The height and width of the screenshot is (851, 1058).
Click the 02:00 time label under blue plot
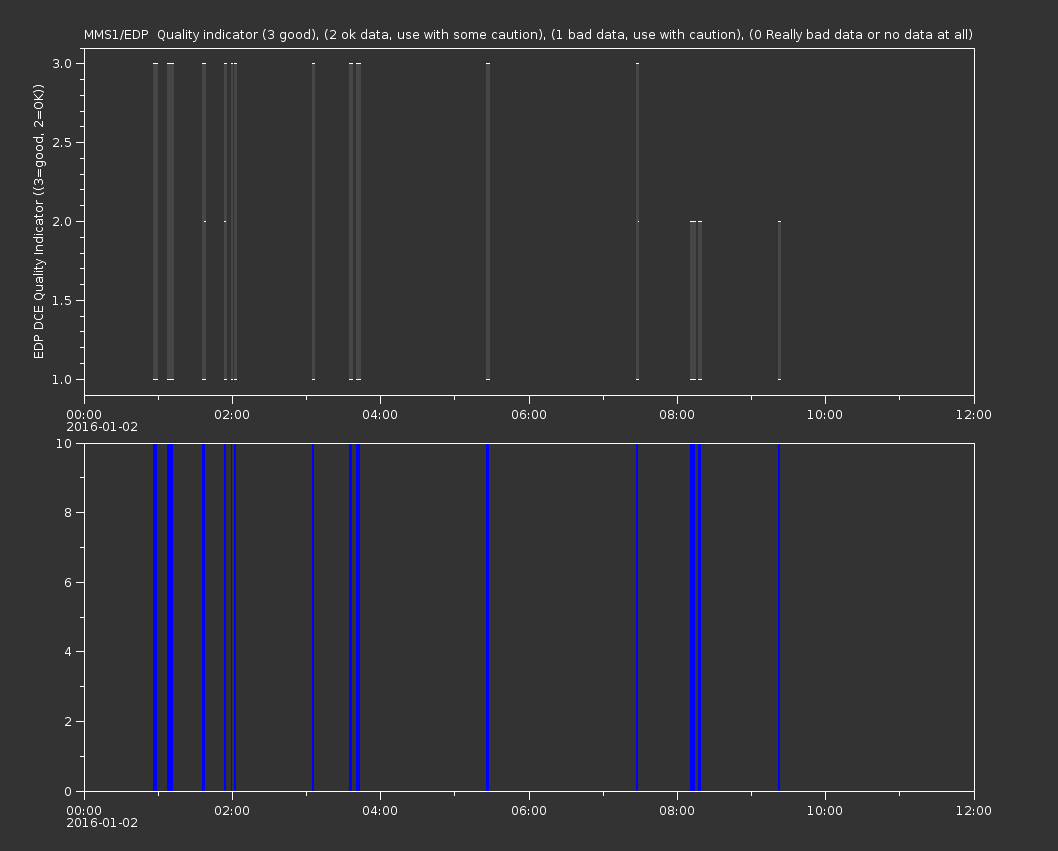232,811
